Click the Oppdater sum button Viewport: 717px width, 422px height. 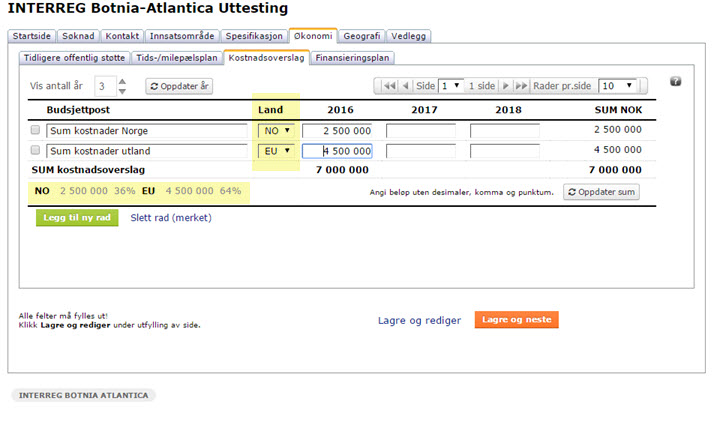point(601,192)
